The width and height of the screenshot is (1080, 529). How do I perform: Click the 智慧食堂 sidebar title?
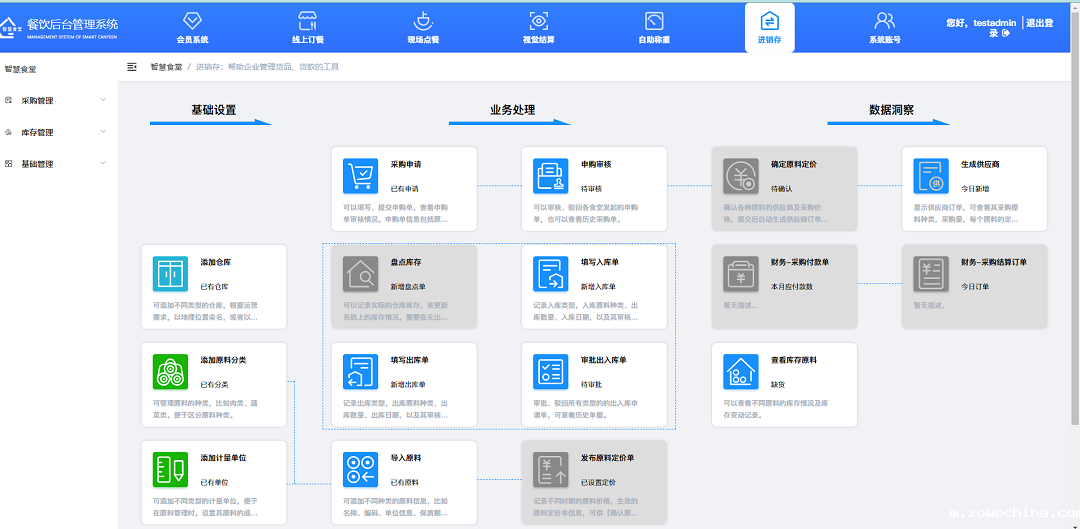[20, 69]
